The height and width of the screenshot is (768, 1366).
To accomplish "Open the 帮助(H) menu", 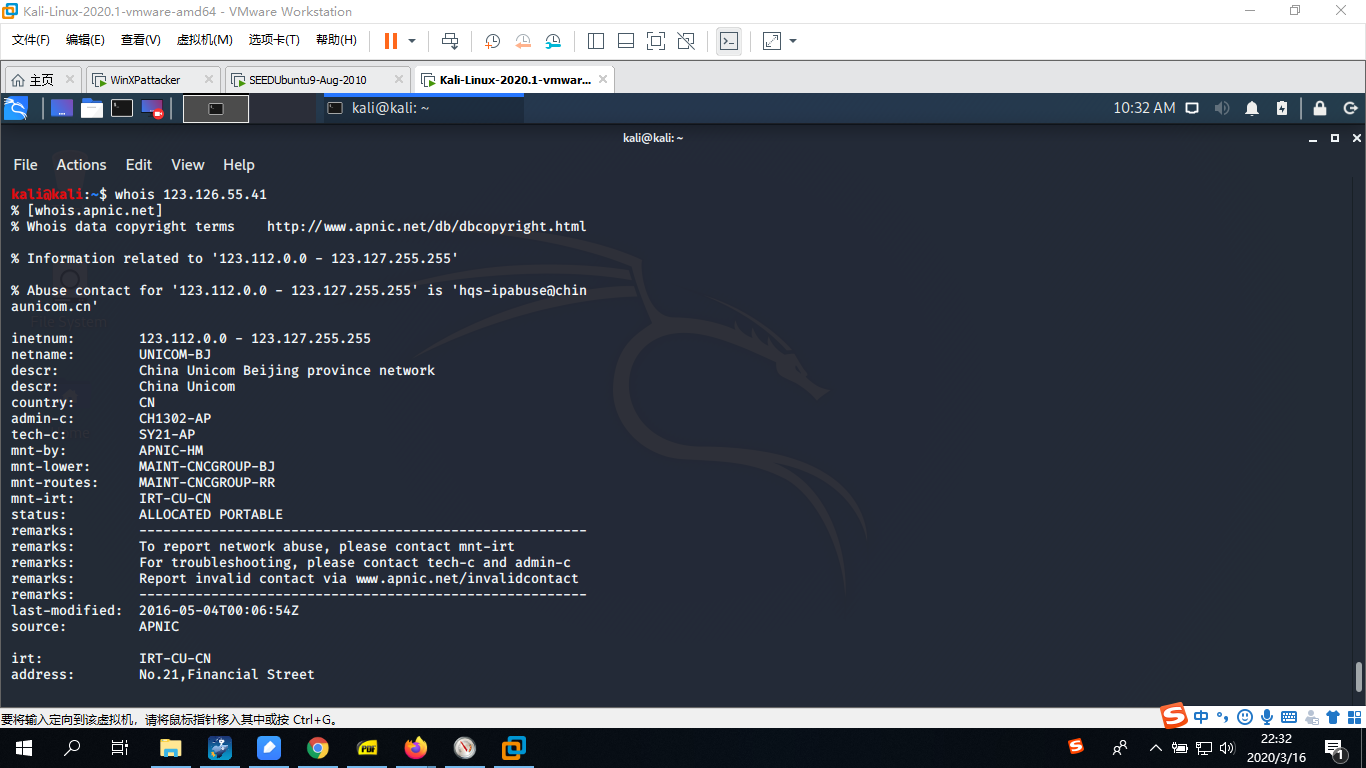I will [336, 40].
